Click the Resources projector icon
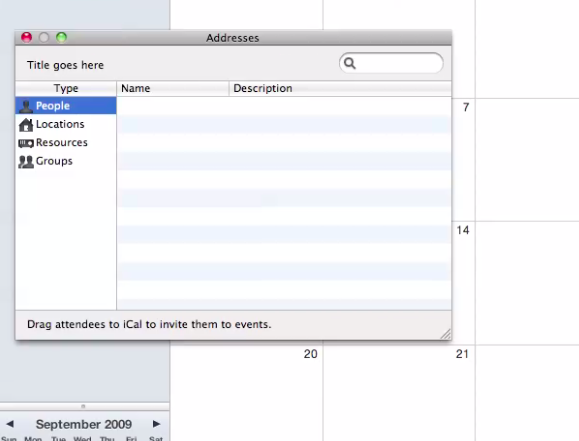The height and width of the screenshot is (441, 579). pyautogui.click(x=26, y=143)
